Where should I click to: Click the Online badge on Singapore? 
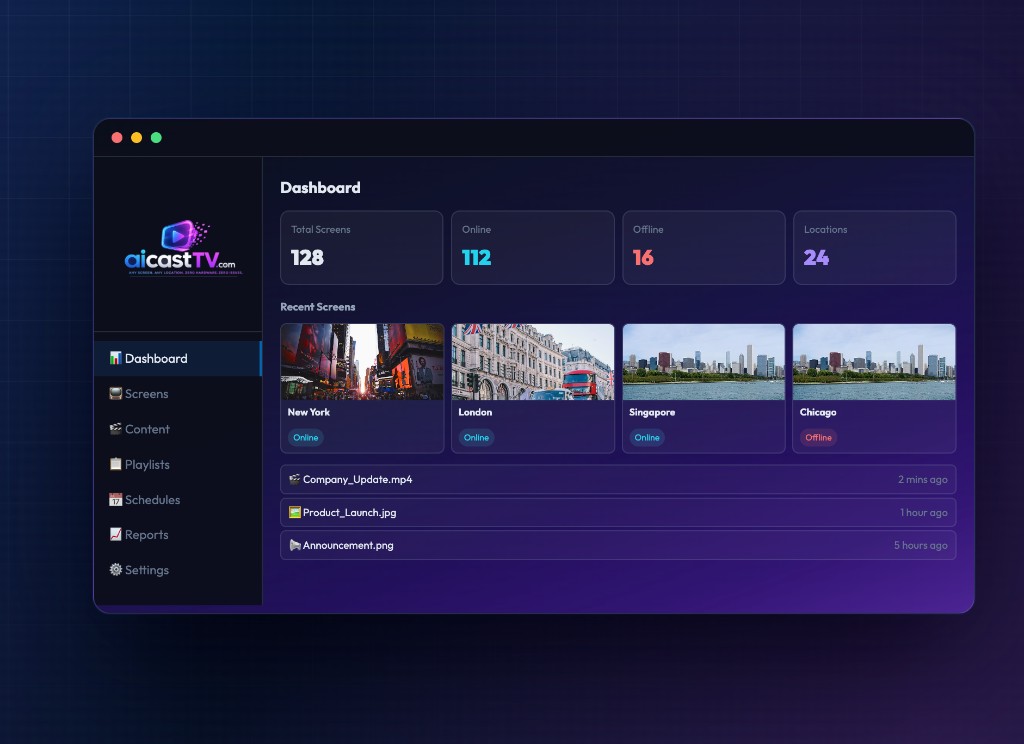pos(647,438)
